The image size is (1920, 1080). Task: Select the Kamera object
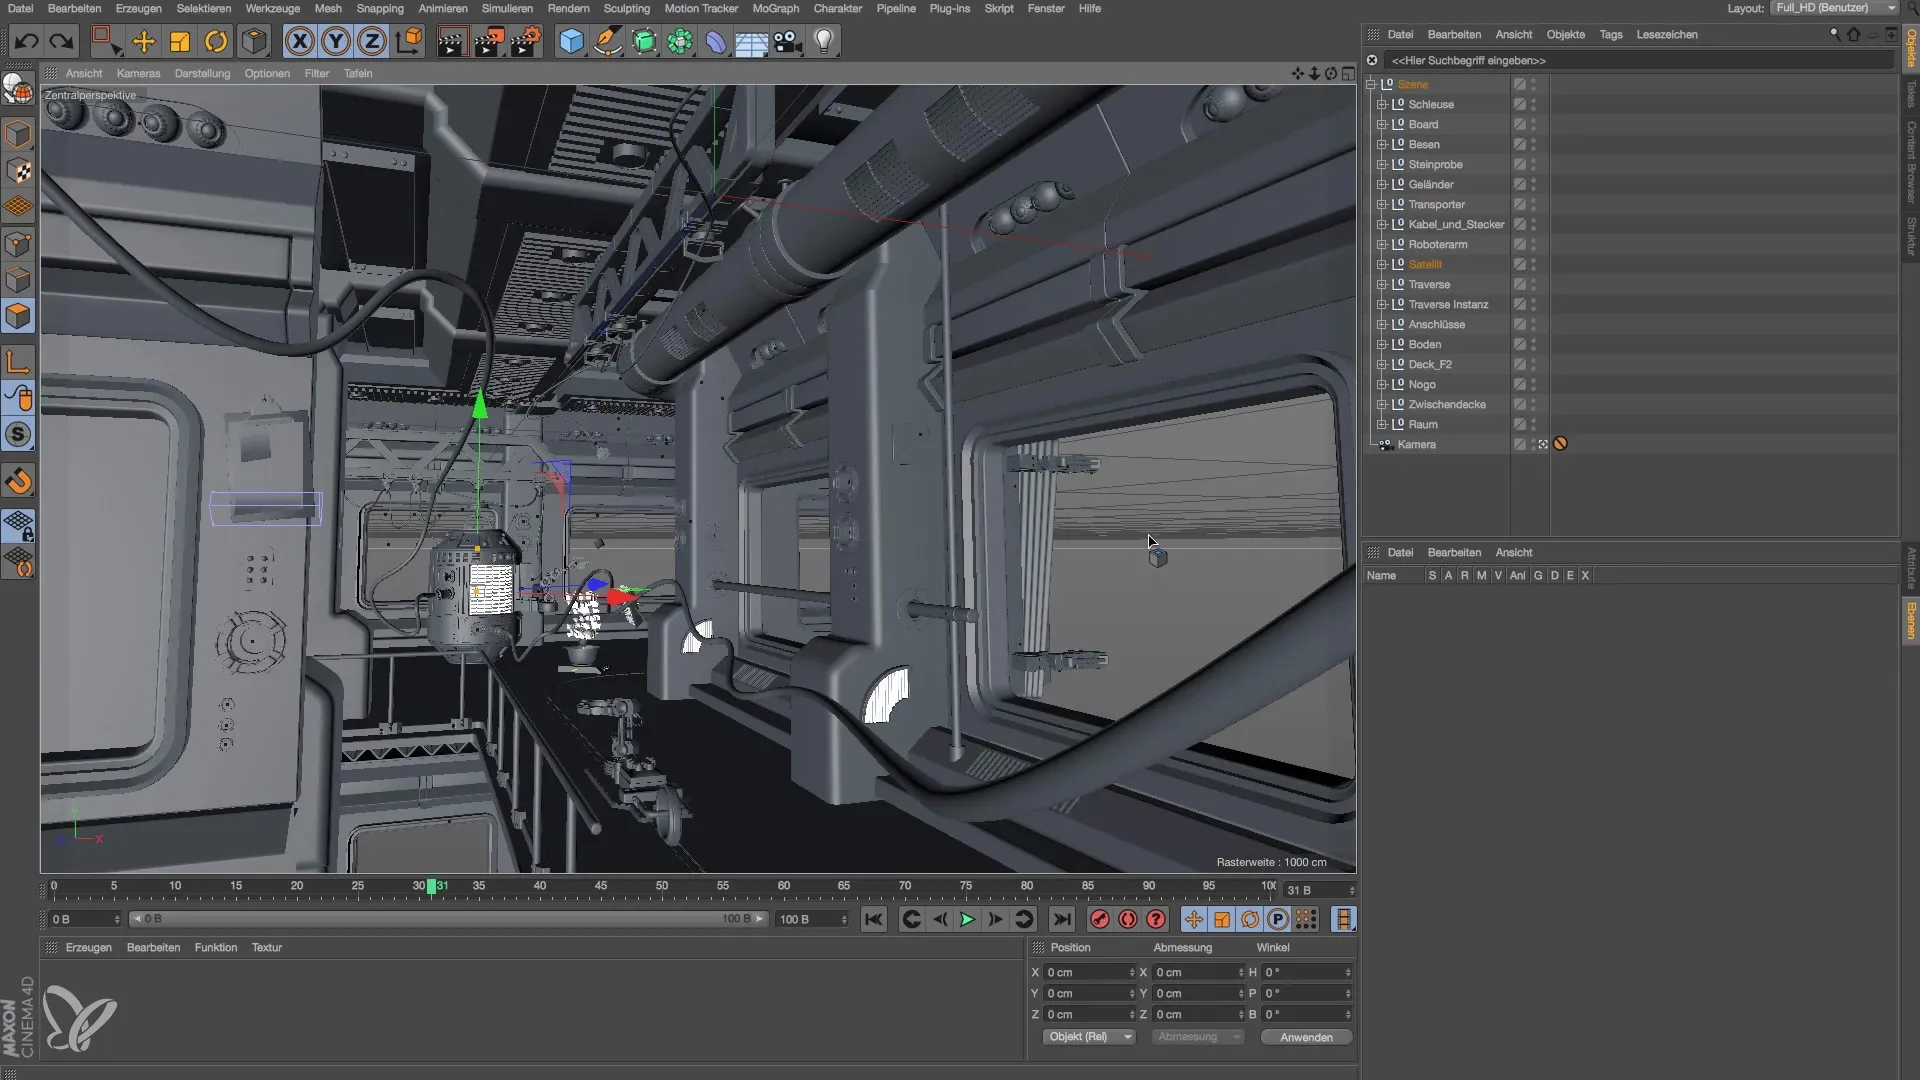(1417, 444)
